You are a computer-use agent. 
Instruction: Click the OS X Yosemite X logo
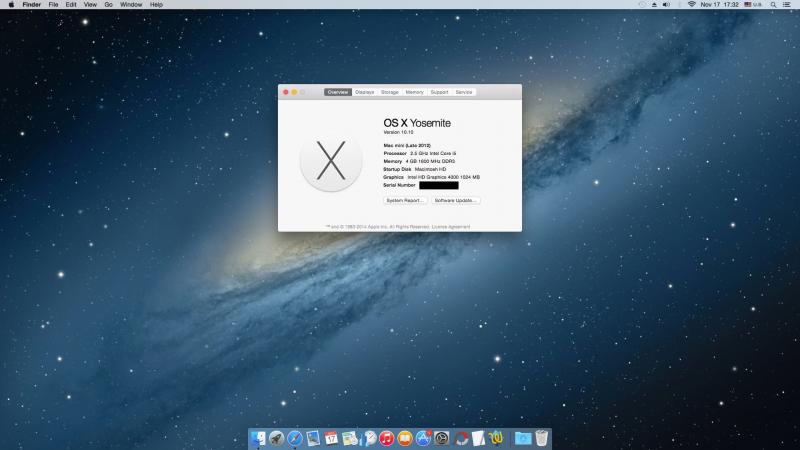pyautogui.click(x=331, y=161)
